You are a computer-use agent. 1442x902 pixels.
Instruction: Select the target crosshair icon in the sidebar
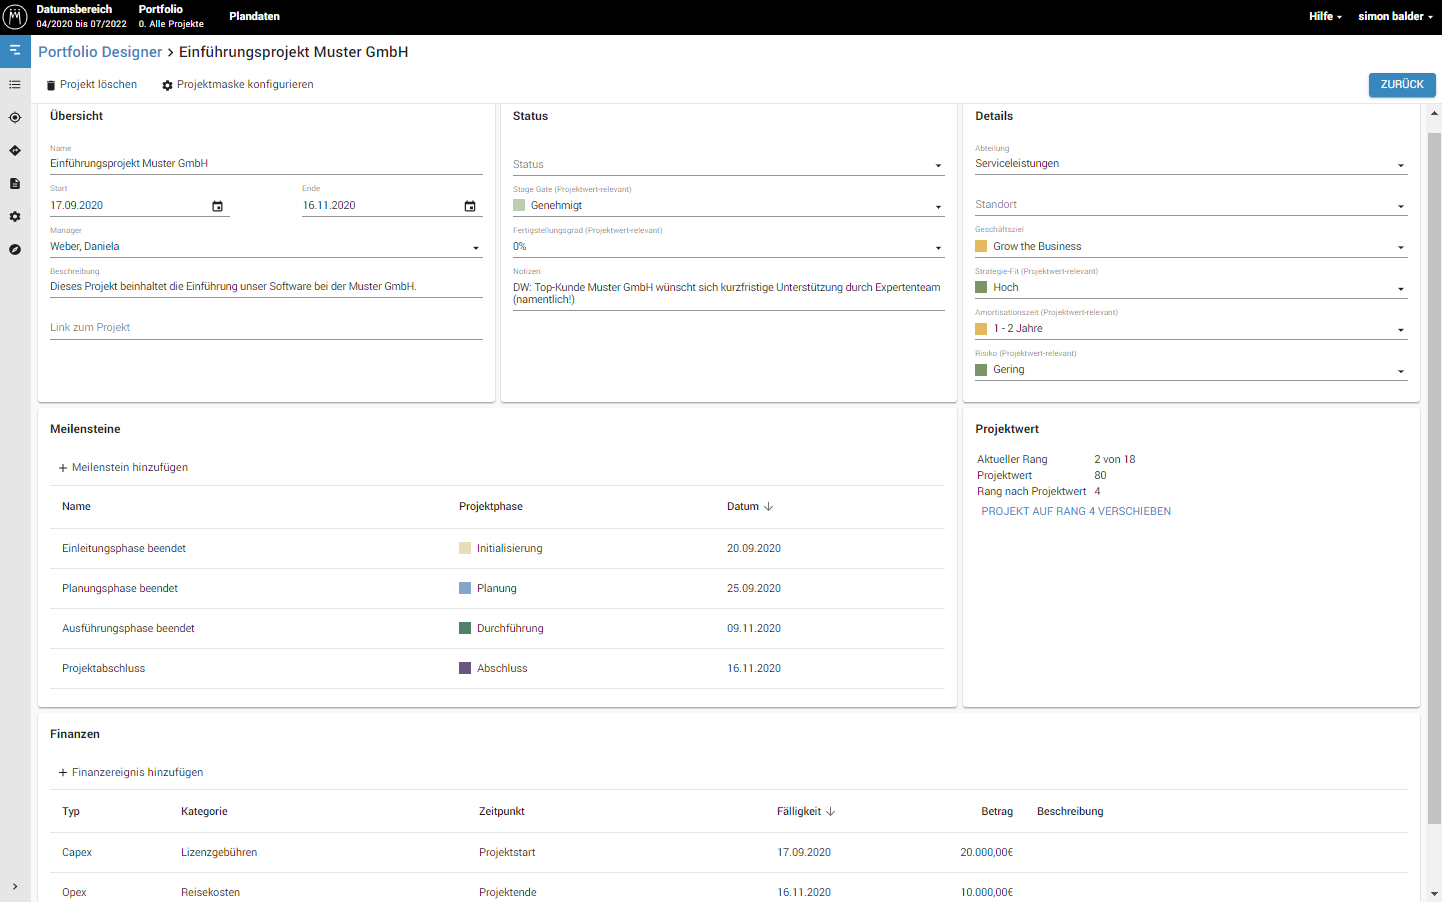[x=15, y=118]
